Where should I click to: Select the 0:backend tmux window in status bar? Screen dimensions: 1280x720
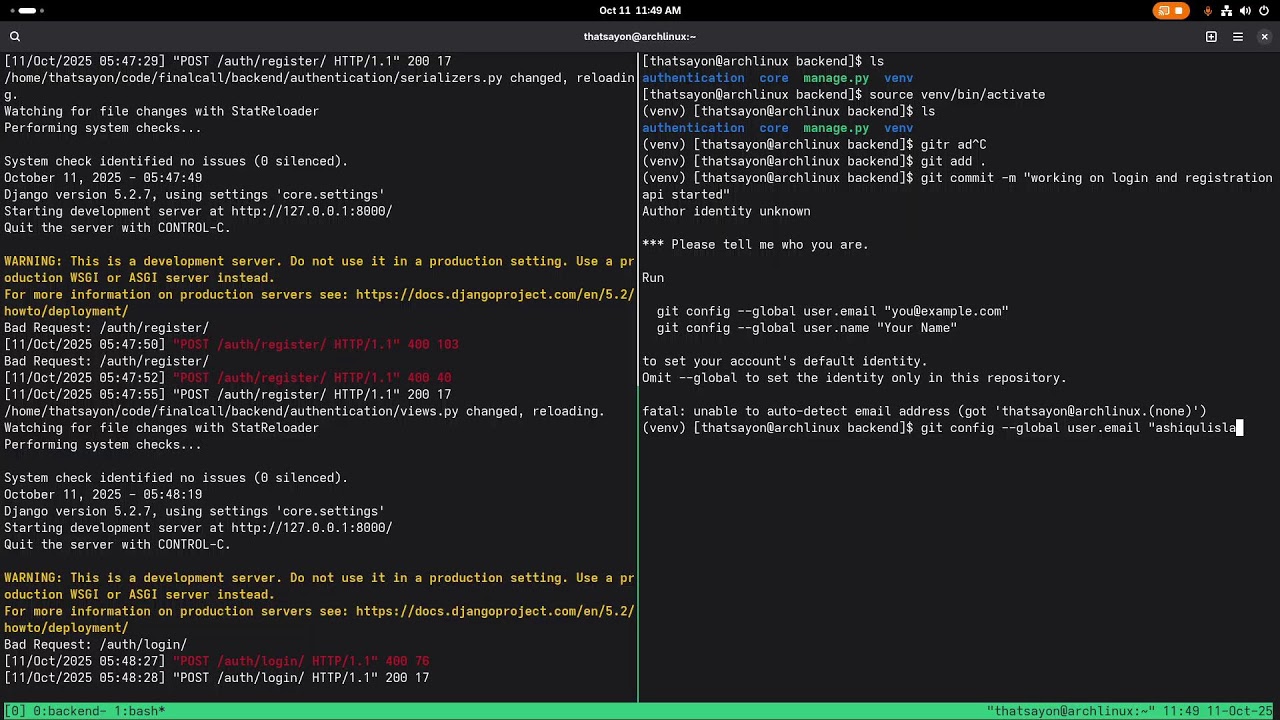point(70,711)
